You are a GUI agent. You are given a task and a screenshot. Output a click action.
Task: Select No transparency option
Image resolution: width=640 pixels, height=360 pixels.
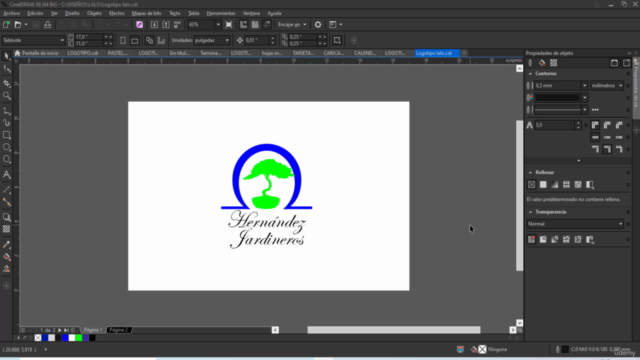pyautogui.click(x=531, y=240)
